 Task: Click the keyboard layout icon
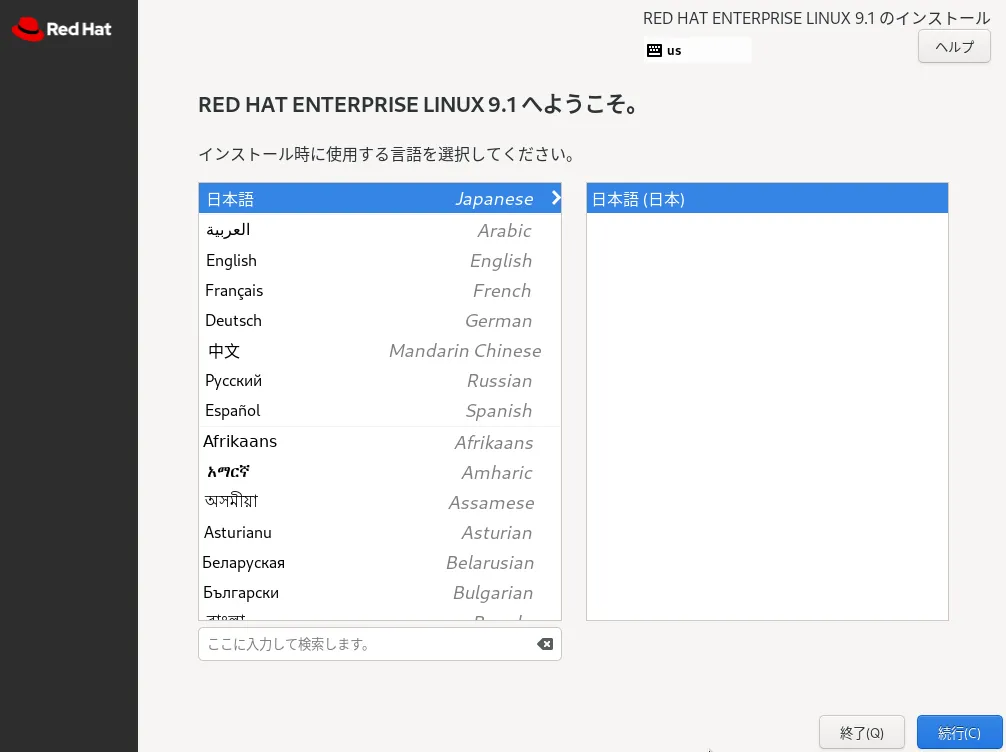pyautogui.click(x=654, y=50)
